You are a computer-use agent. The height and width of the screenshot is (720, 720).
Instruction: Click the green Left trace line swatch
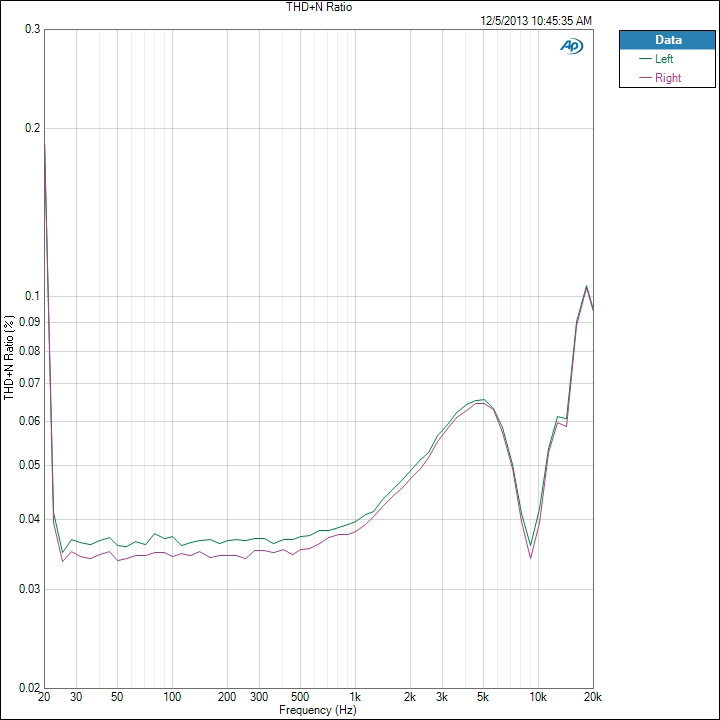tap(645, 59)
